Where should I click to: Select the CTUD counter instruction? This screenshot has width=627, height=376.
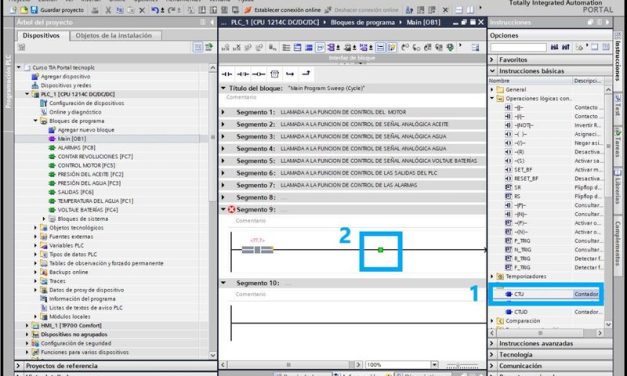click(x=521, y=312)
